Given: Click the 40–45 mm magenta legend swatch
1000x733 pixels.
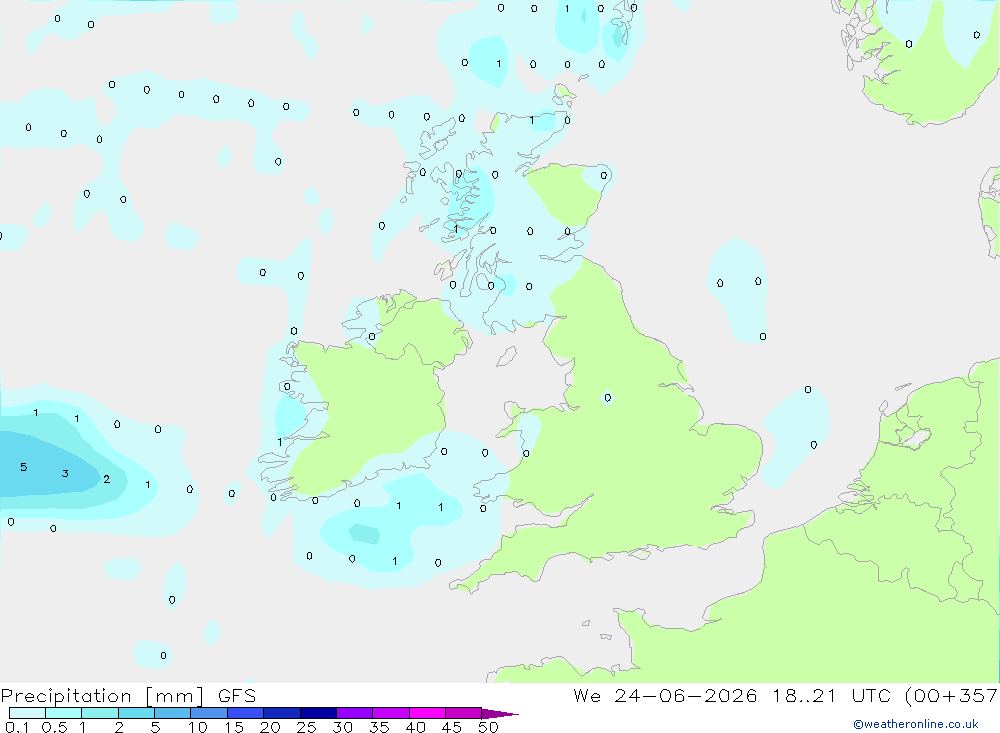Looking at the screenshot, I should point(427,713).
